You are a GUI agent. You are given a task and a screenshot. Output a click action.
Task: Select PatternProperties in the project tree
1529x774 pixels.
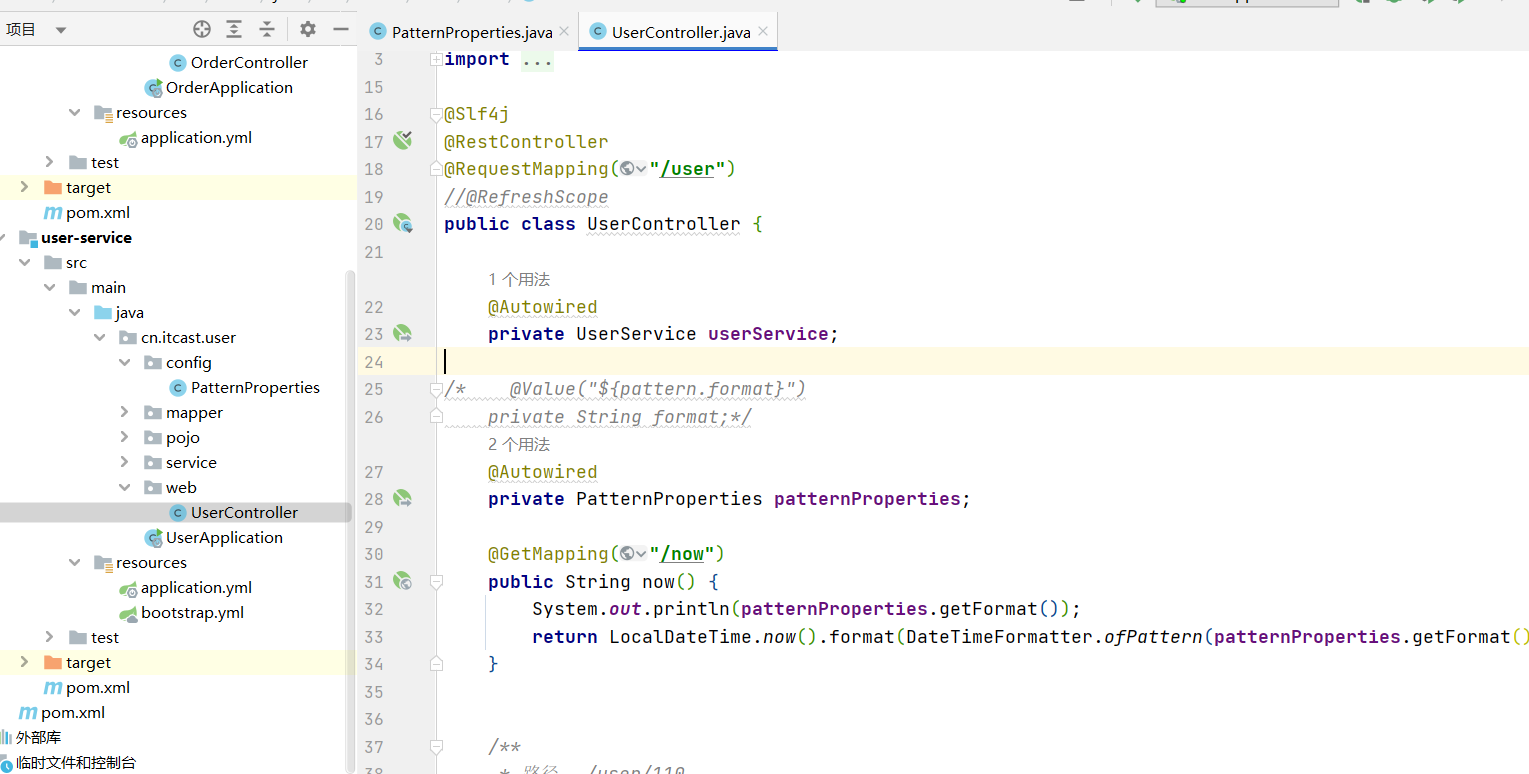255,387
